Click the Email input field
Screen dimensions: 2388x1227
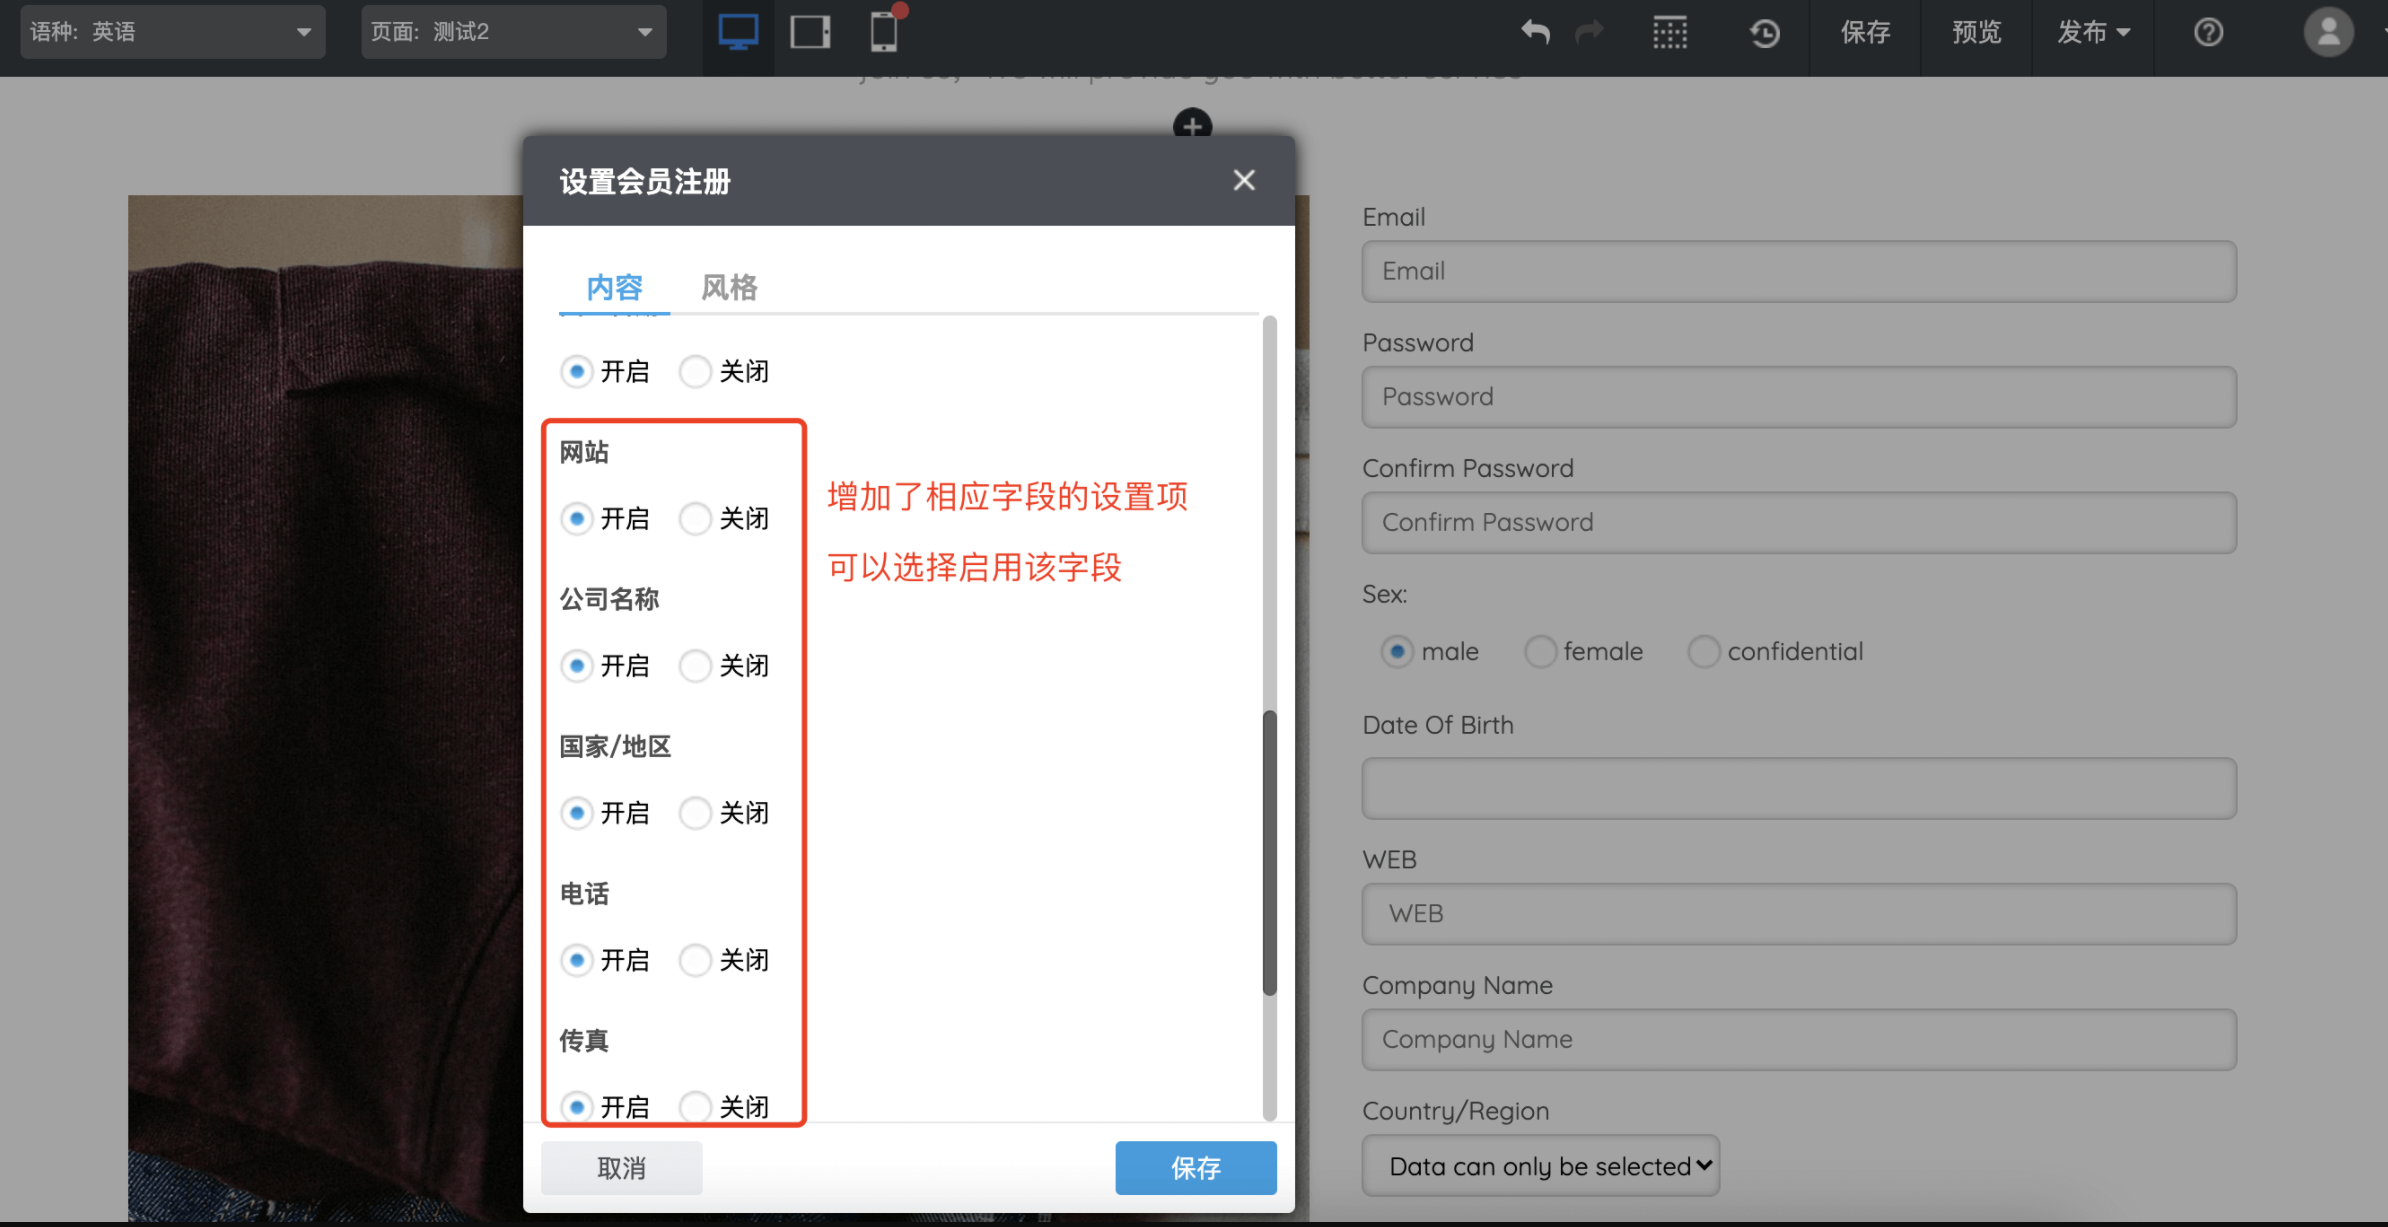[1797, 271]
